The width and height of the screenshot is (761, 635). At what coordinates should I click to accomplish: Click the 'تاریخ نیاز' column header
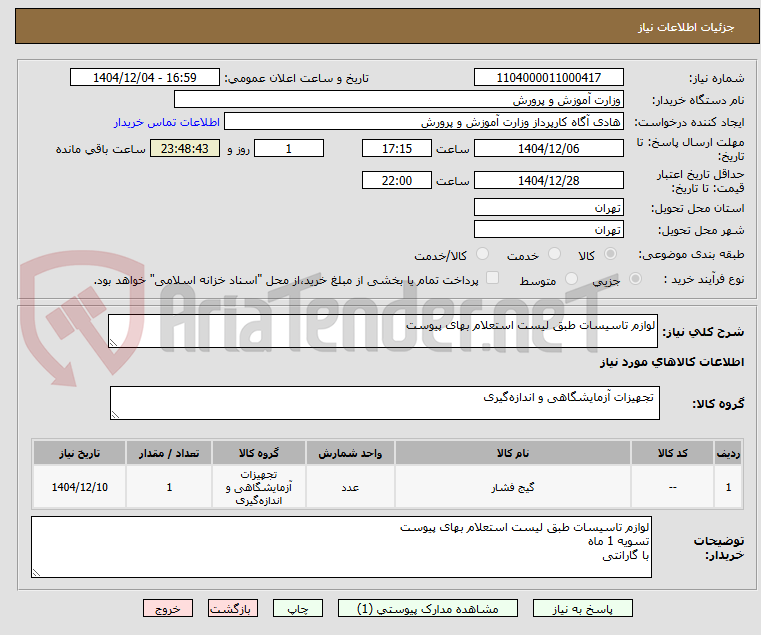pyautogui.click(x=80, y=453)
